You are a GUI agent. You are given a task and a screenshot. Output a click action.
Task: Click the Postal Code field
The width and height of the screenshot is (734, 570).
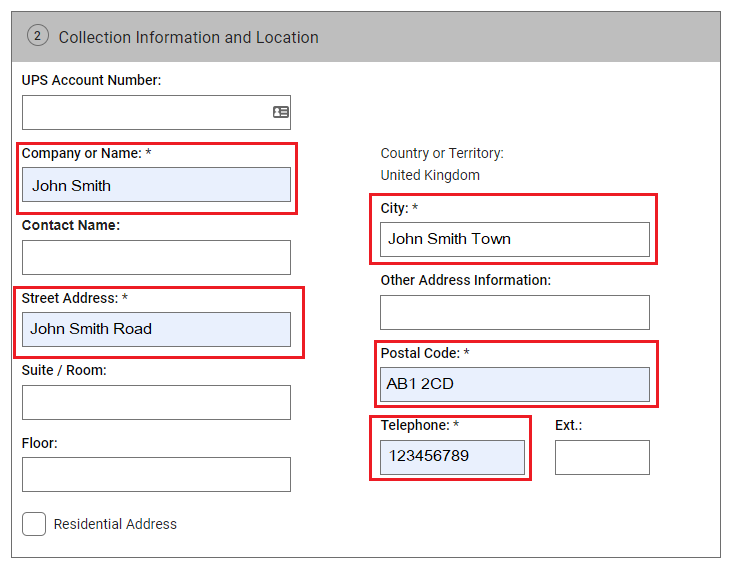tap(514, 384)
